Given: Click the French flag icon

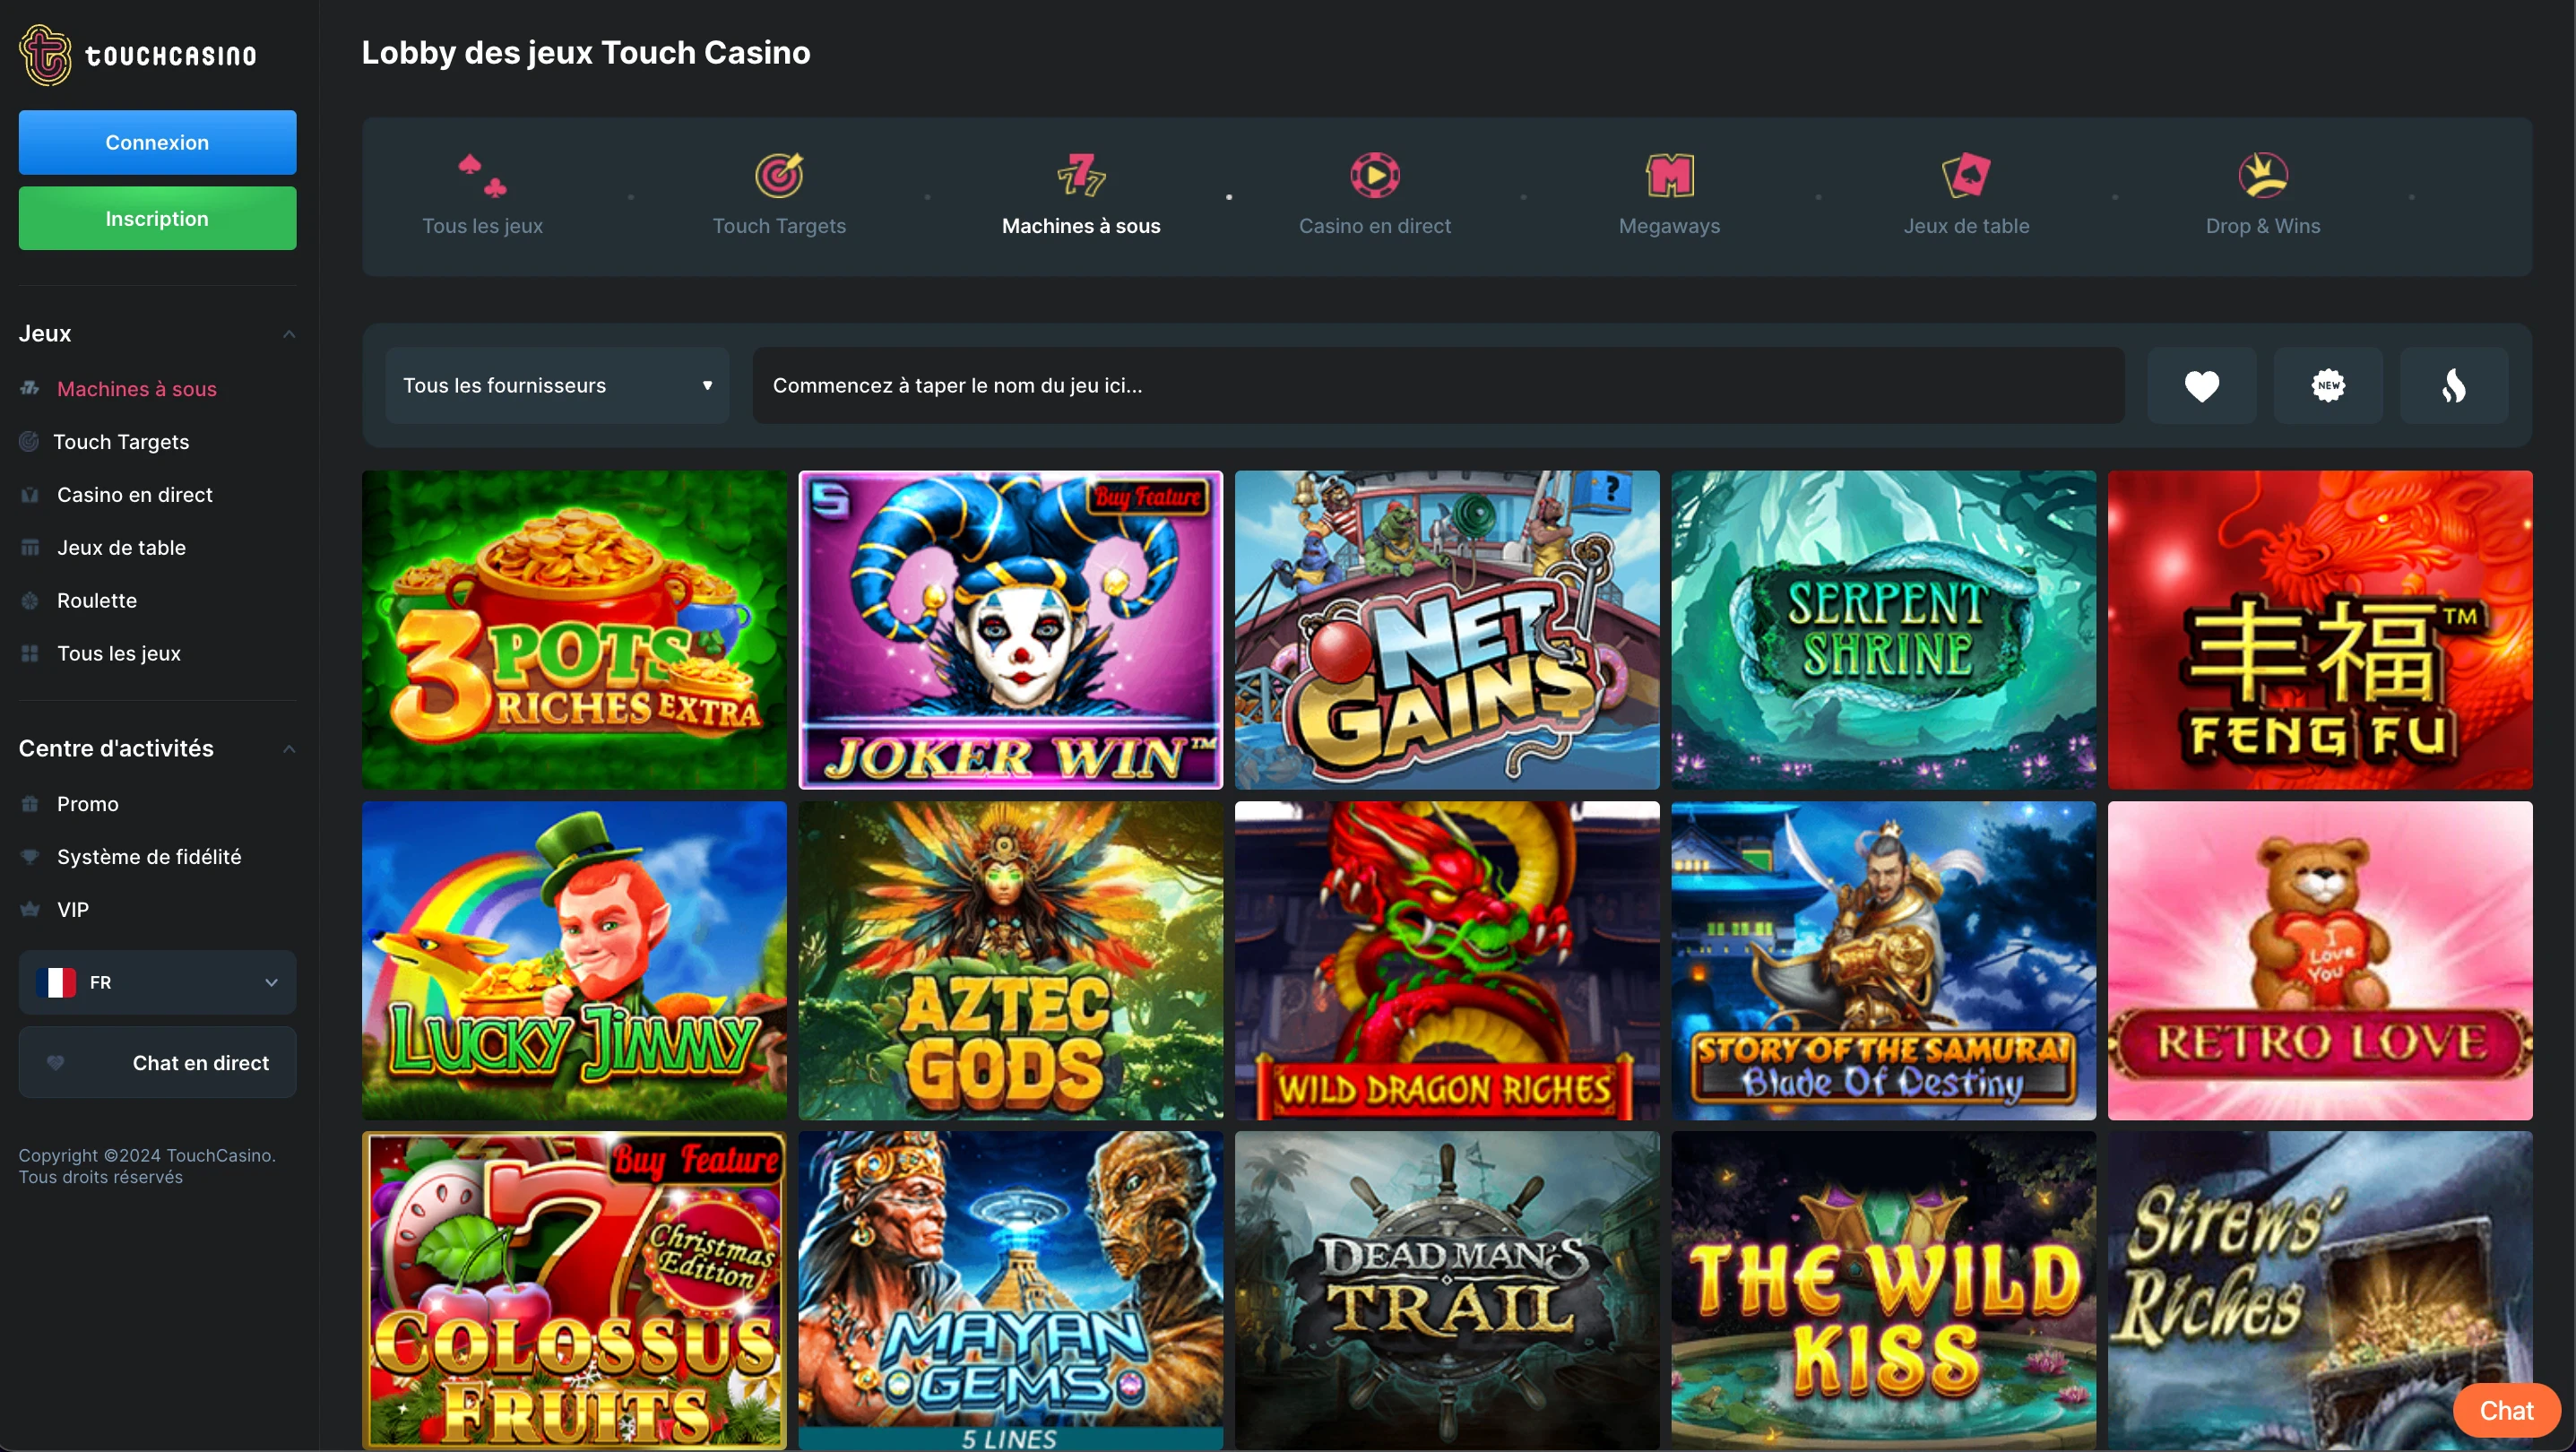Looking at the screenshot, I should (x=56, y=982).
